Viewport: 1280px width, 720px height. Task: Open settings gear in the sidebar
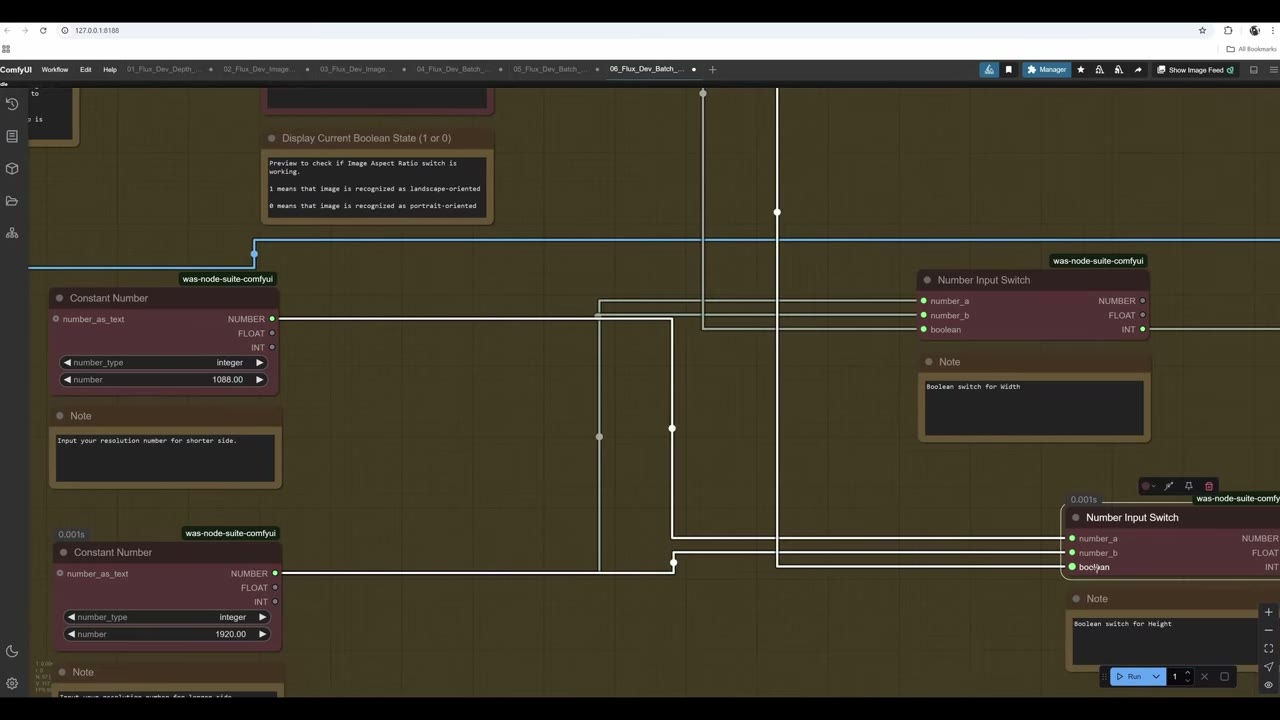(12, 684)
